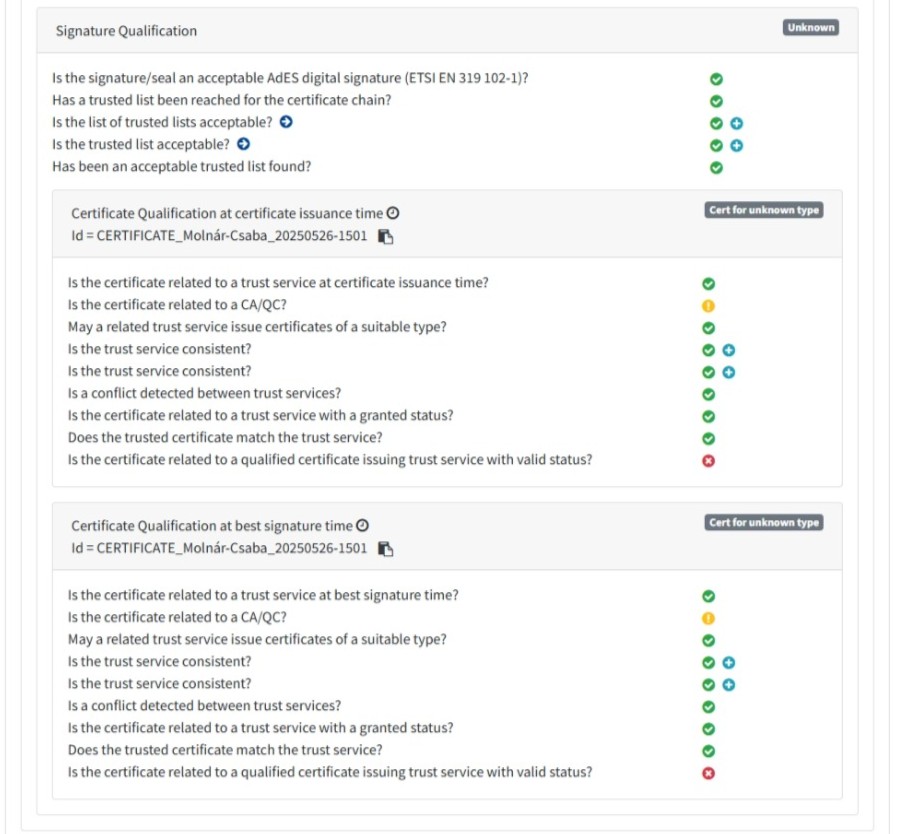This screenshot has width=899, height=834.
Task: Copy certificate Id in best signature time section
Action: (385, 549)
